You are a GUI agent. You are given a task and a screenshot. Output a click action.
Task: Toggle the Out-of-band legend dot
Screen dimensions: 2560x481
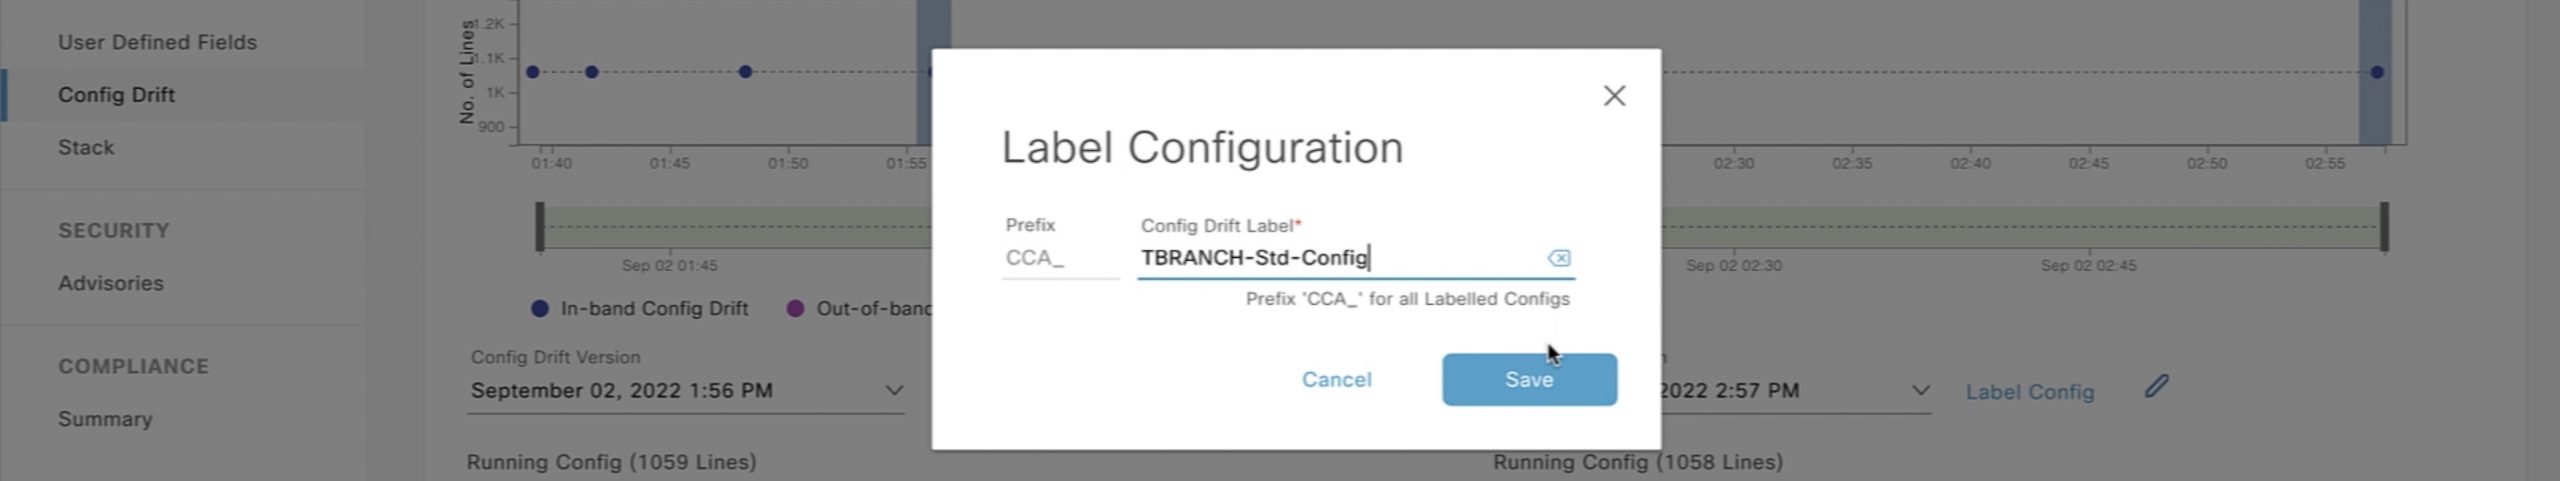[795, 309]
